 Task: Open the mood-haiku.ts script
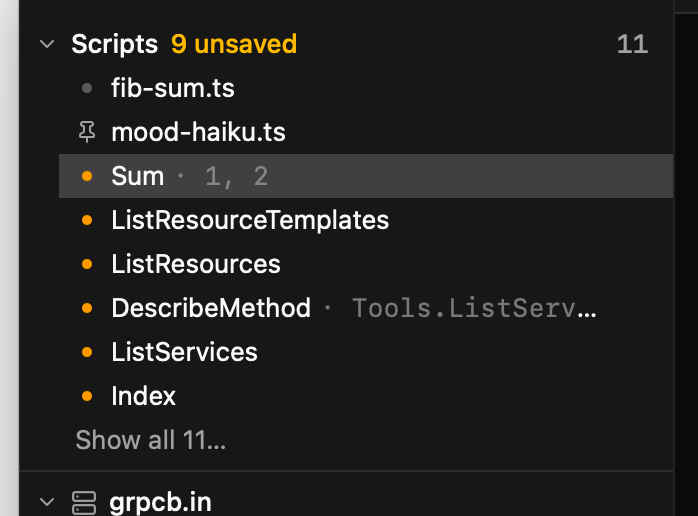(366, 132)
